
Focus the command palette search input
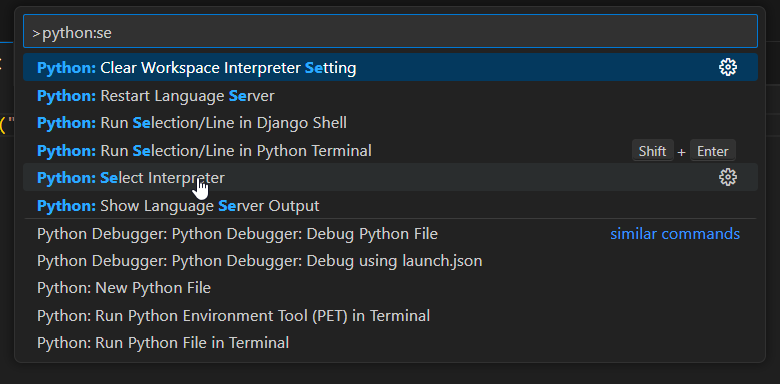pos(390,31)
